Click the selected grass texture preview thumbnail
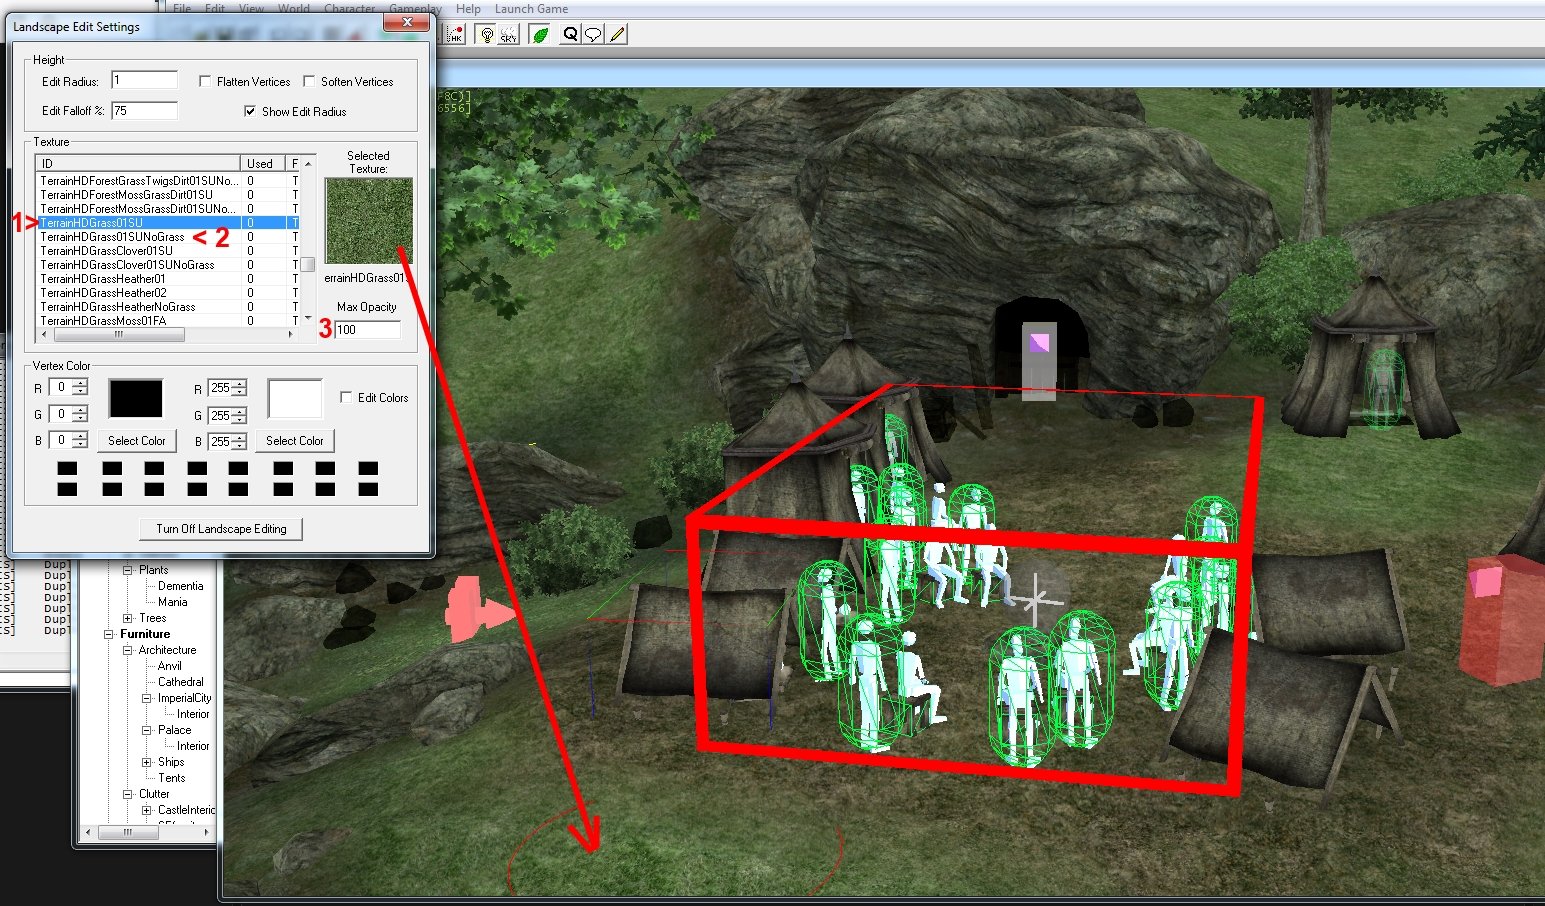 pos(368,221)
